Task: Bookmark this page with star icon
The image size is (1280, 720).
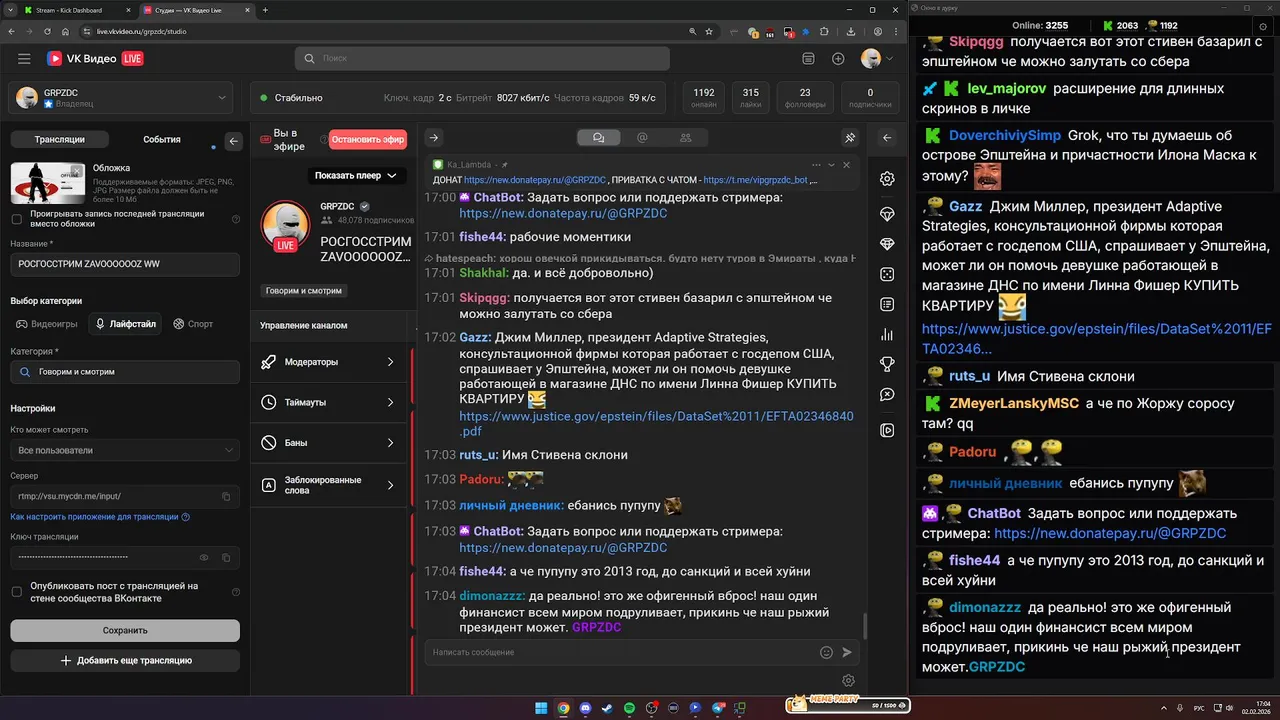Action: 711,31
